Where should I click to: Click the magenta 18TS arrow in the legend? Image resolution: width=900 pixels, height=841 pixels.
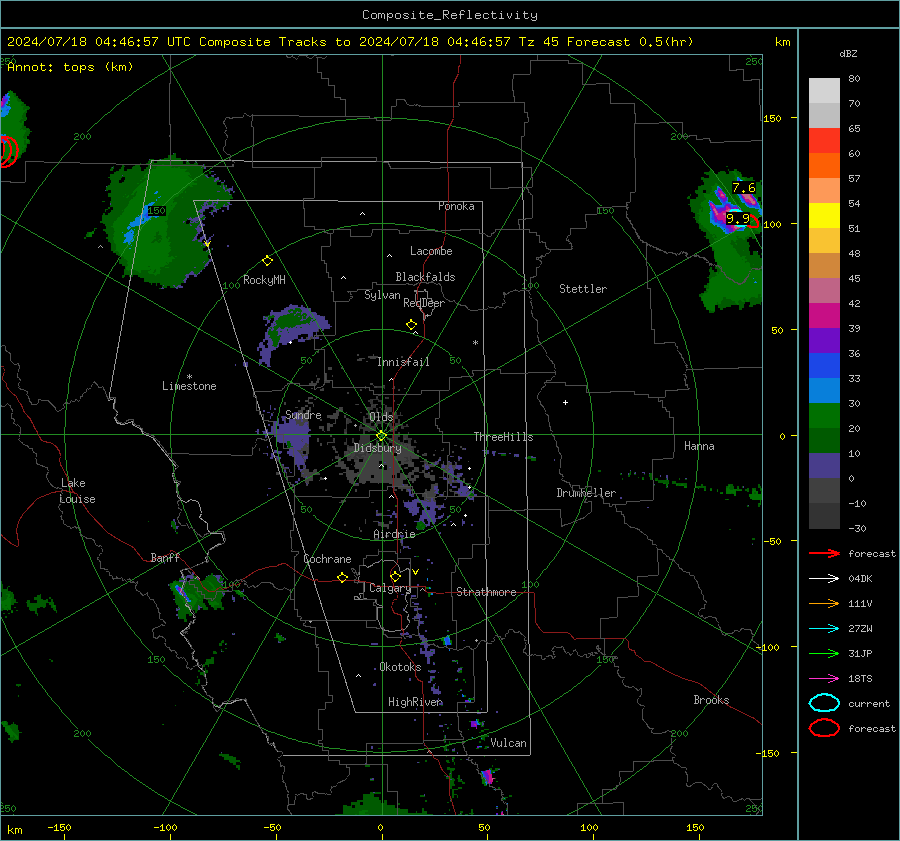pos(824,679)
